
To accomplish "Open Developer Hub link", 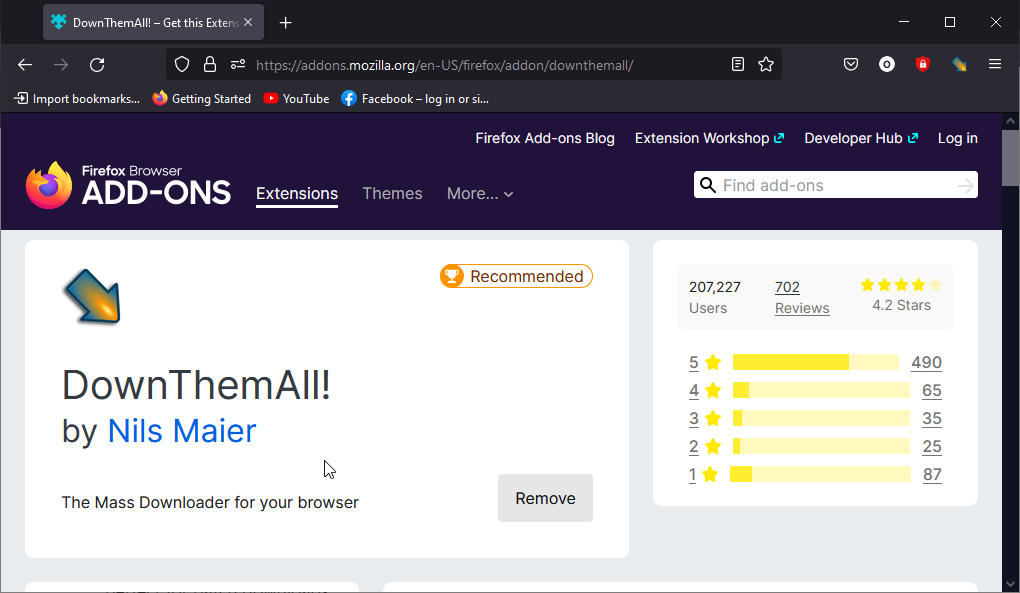I will pyautogui.click(x=861, y=138).
